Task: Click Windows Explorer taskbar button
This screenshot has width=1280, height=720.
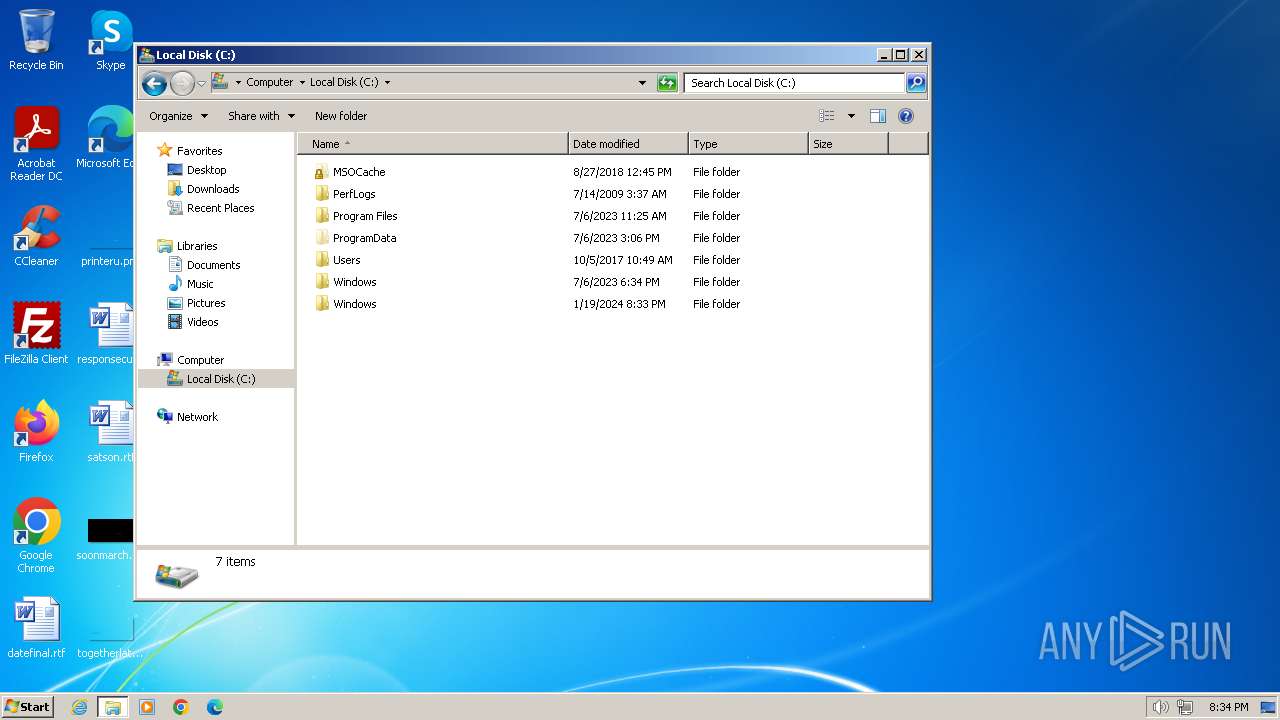Action: pos(113,707)
